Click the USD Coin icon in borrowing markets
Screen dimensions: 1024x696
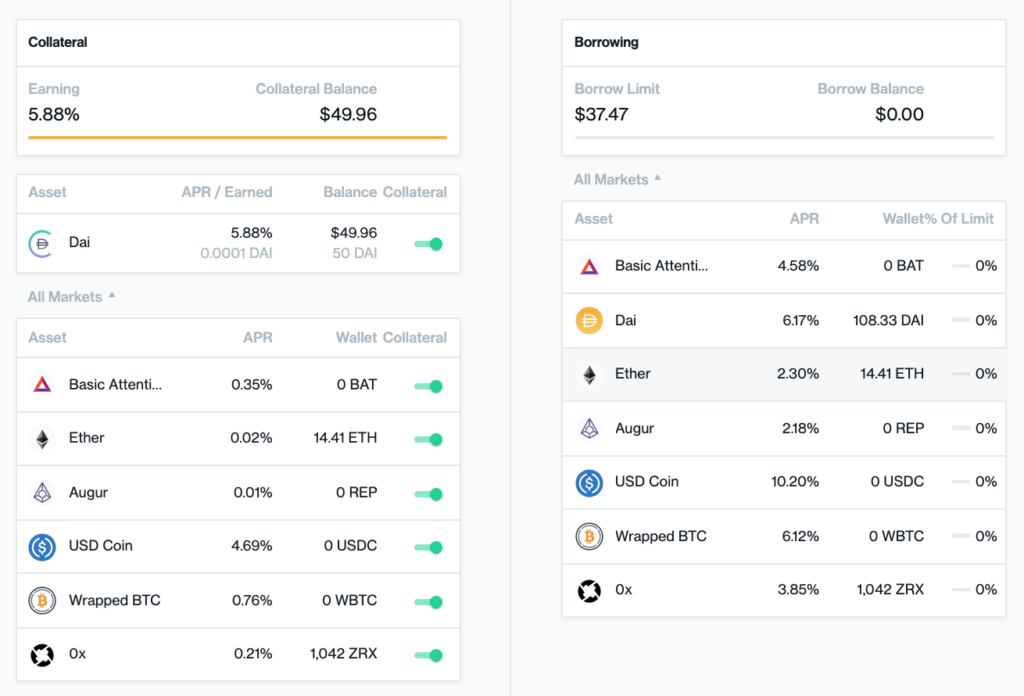tap(589, 482)
